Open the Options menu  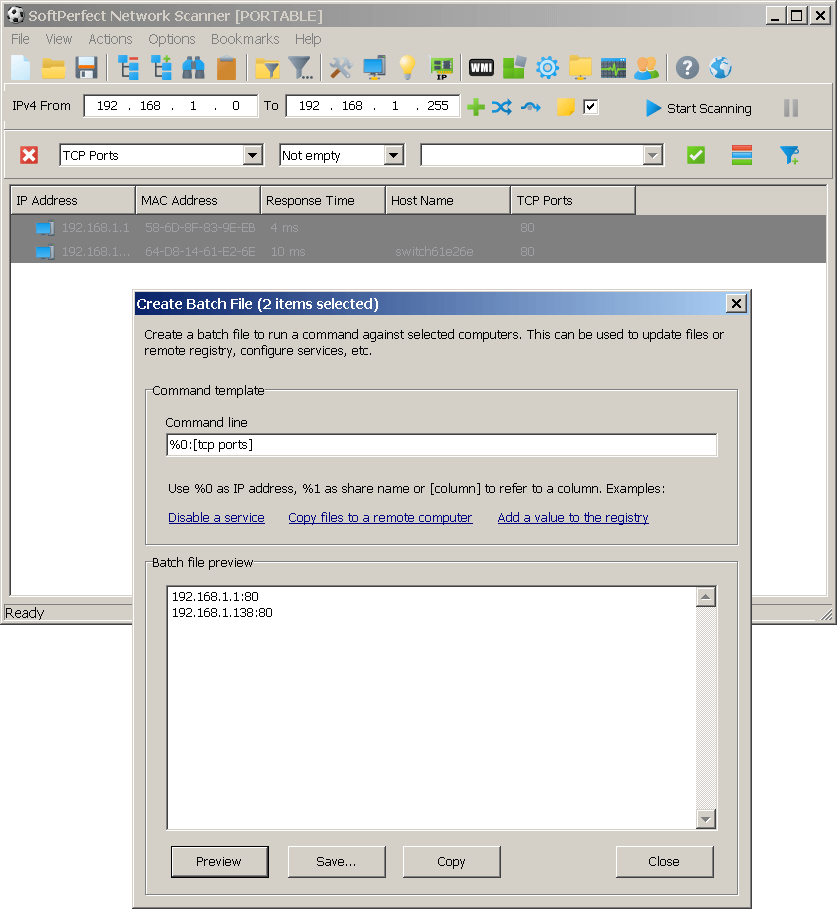(172, 39)
